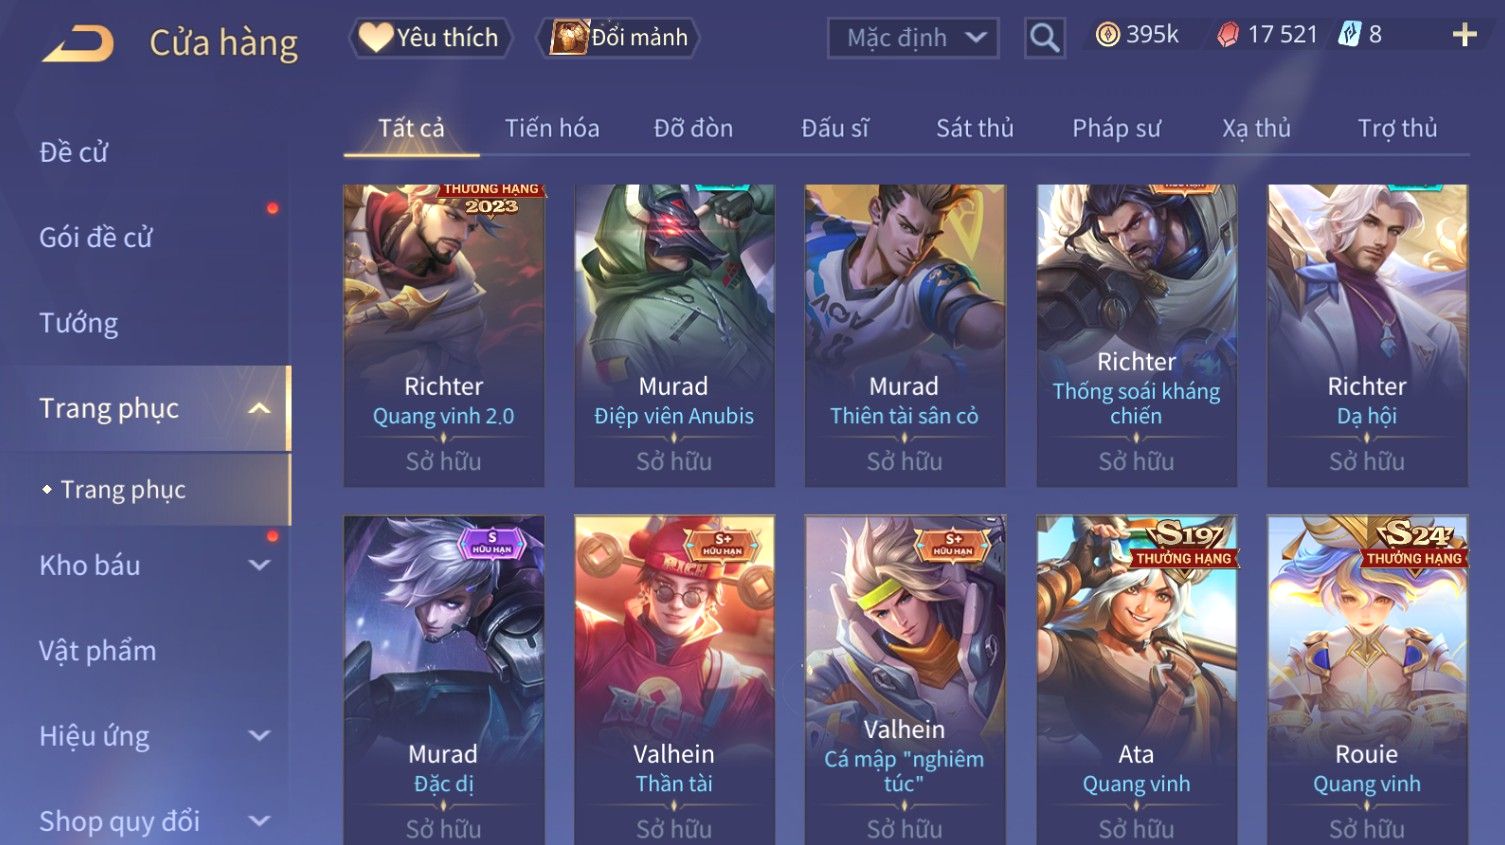Viewport: 1505px width, 845px height.
Task: Open the Mặc định sort dropdown
Action: pyautogui.click(x=913, y=38)
